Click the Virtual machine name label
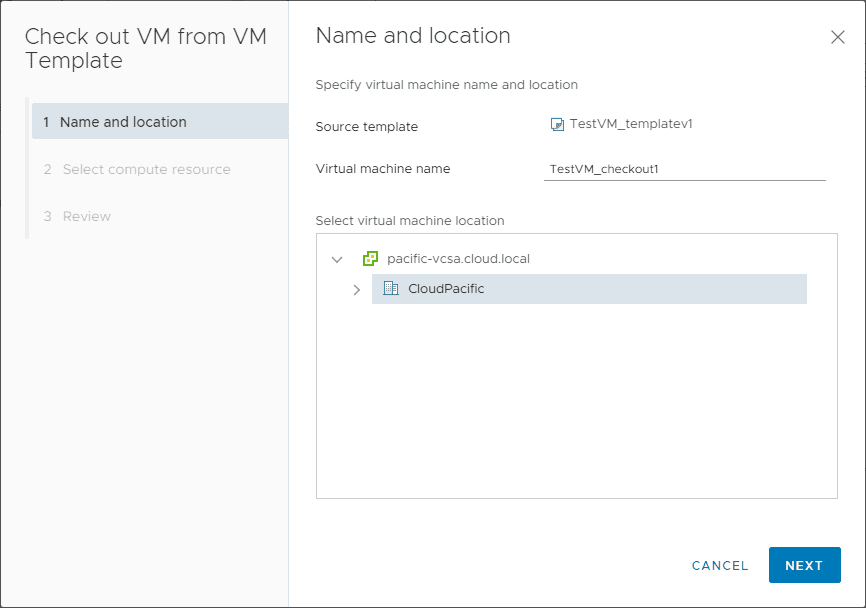866x608 pixels. (x=383, y=169)
